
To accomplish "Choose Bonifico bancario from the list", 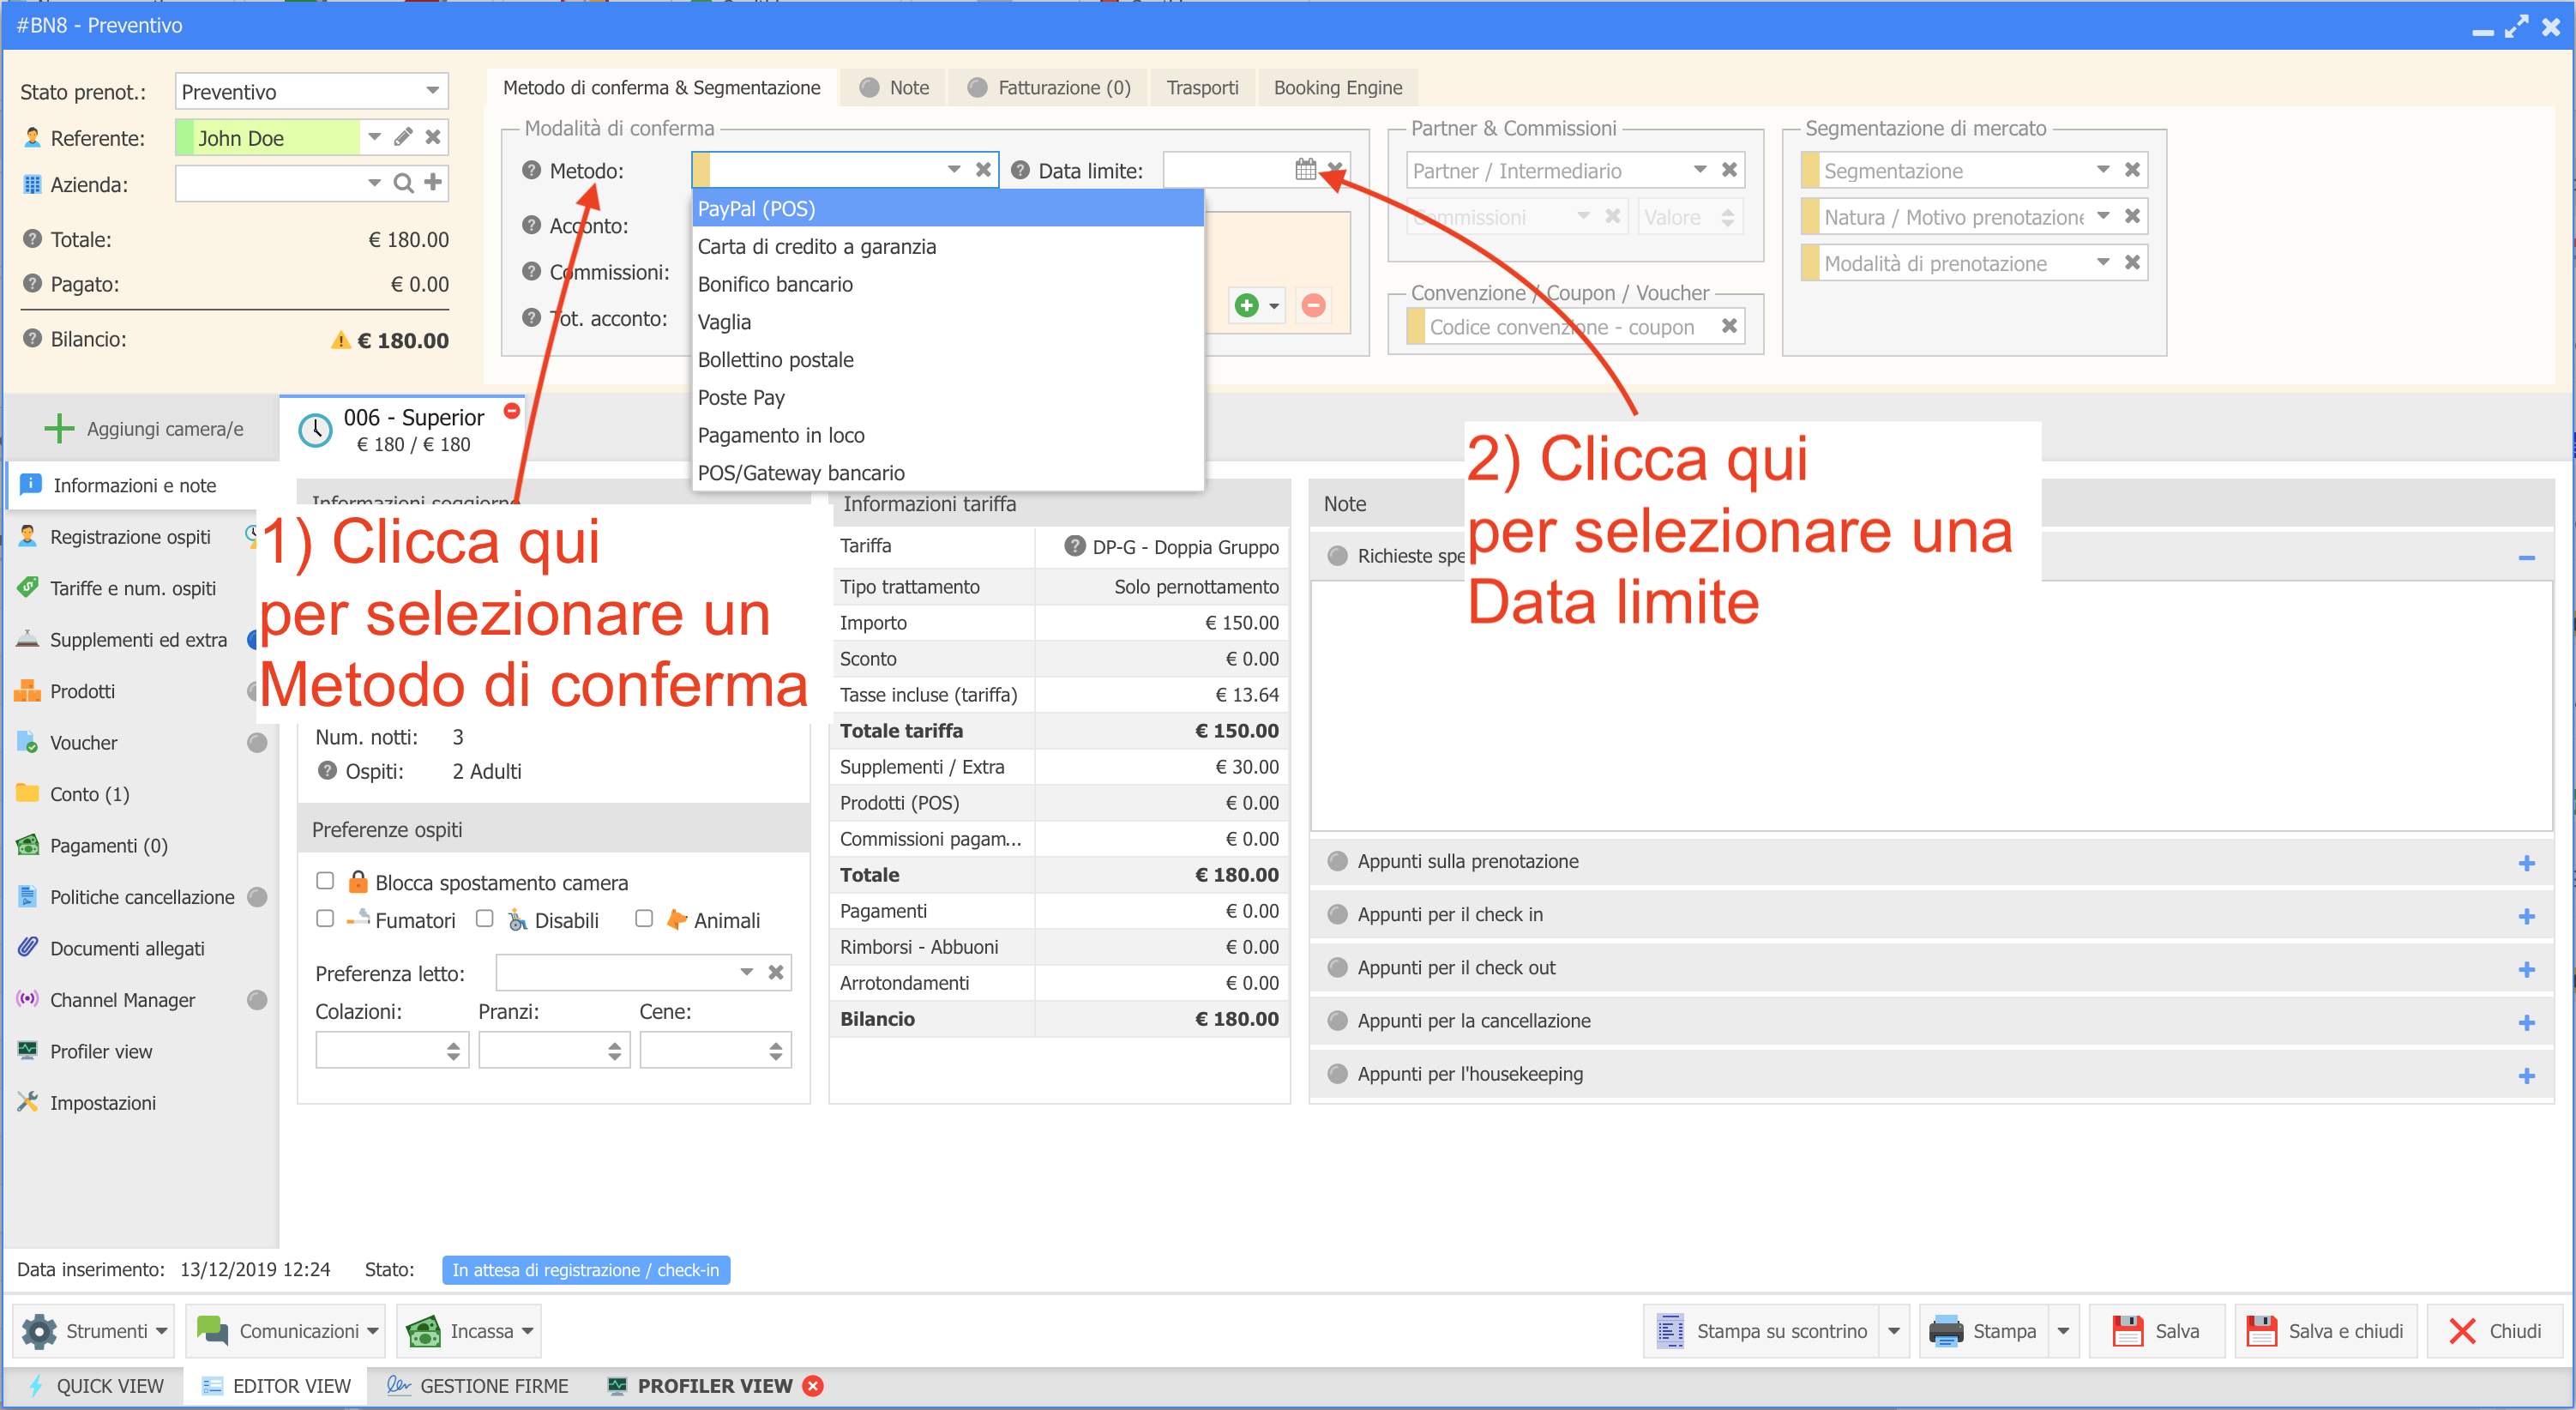I will point(947,284).
